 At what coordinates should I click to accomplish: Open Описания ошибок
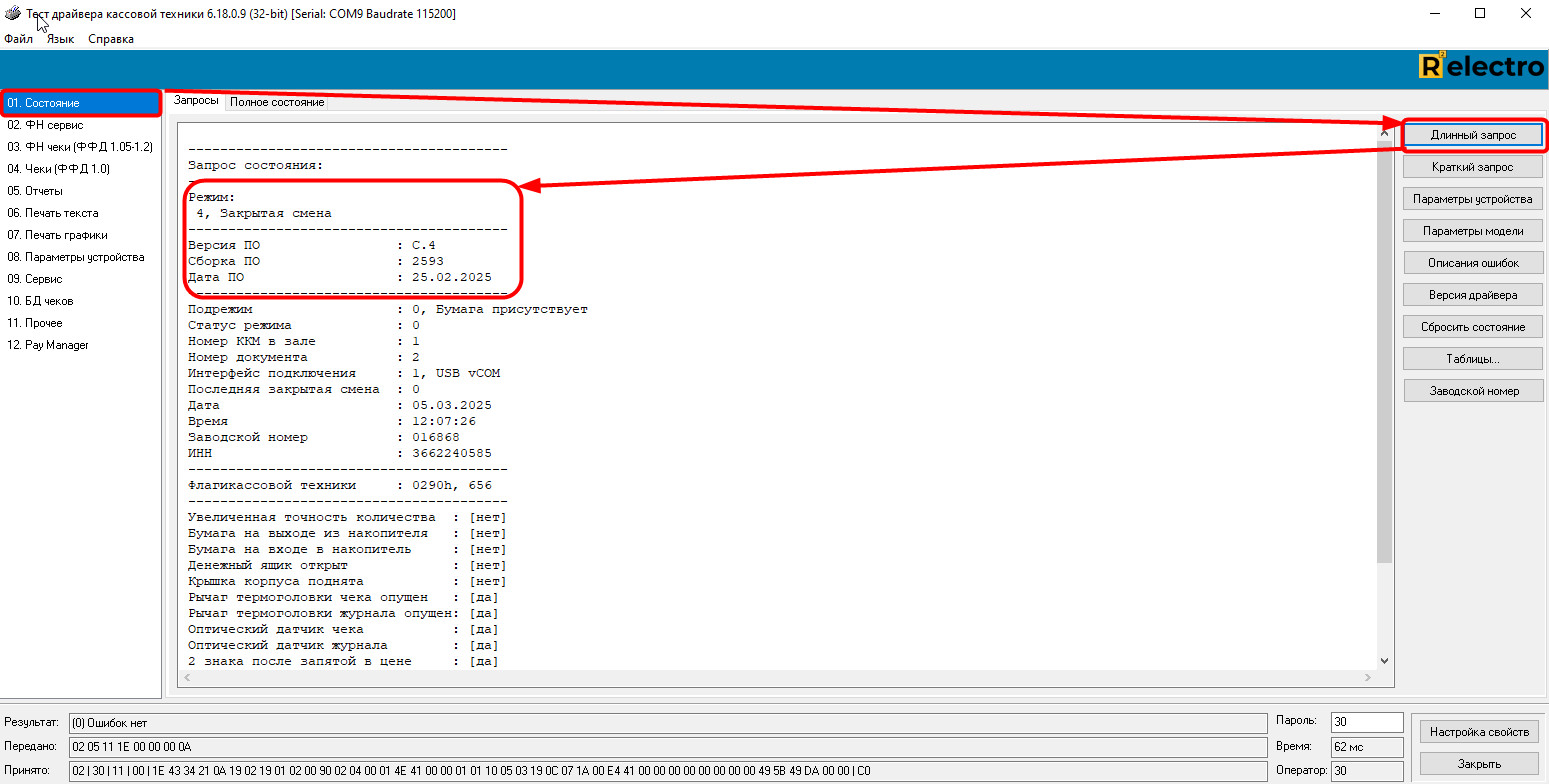(1472, 263)
